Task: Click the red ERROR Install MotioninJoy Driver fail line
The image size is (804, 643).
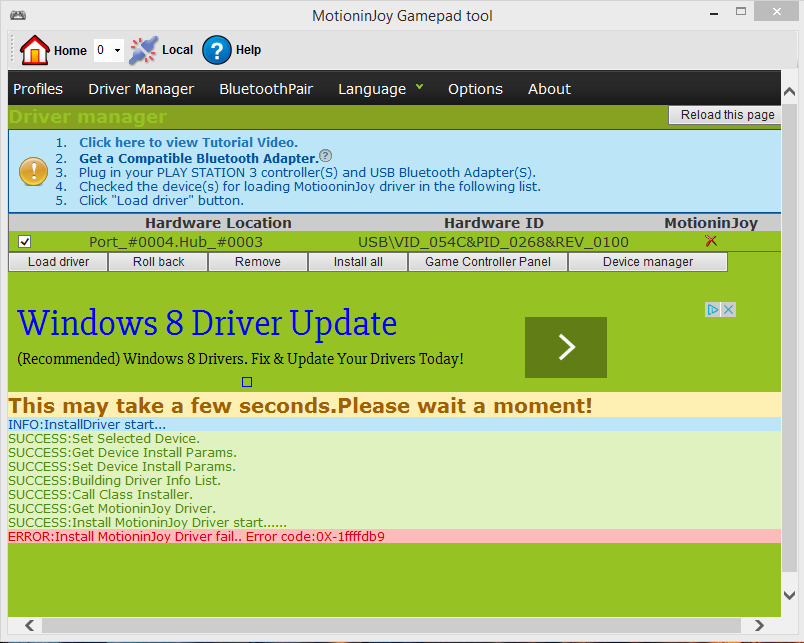Action: tap(394, 536)
